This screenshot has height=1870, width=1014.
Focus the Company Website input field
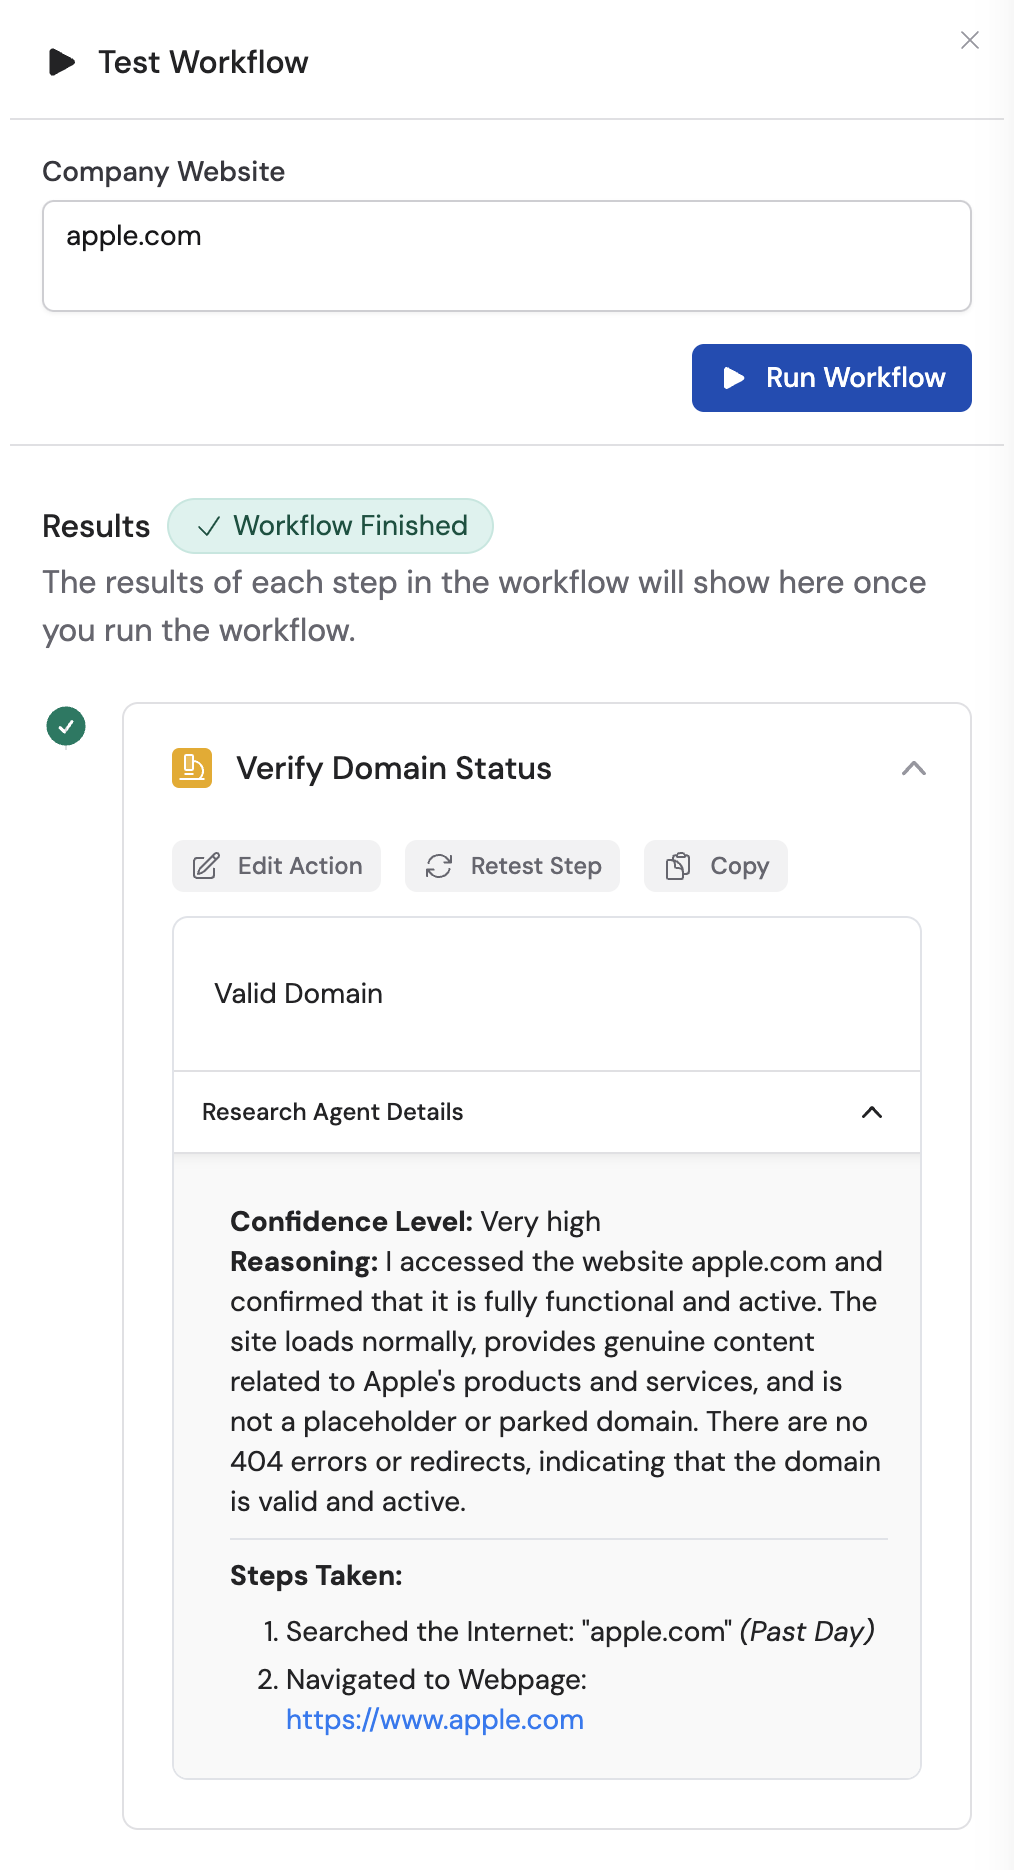(x=507, y=256)
